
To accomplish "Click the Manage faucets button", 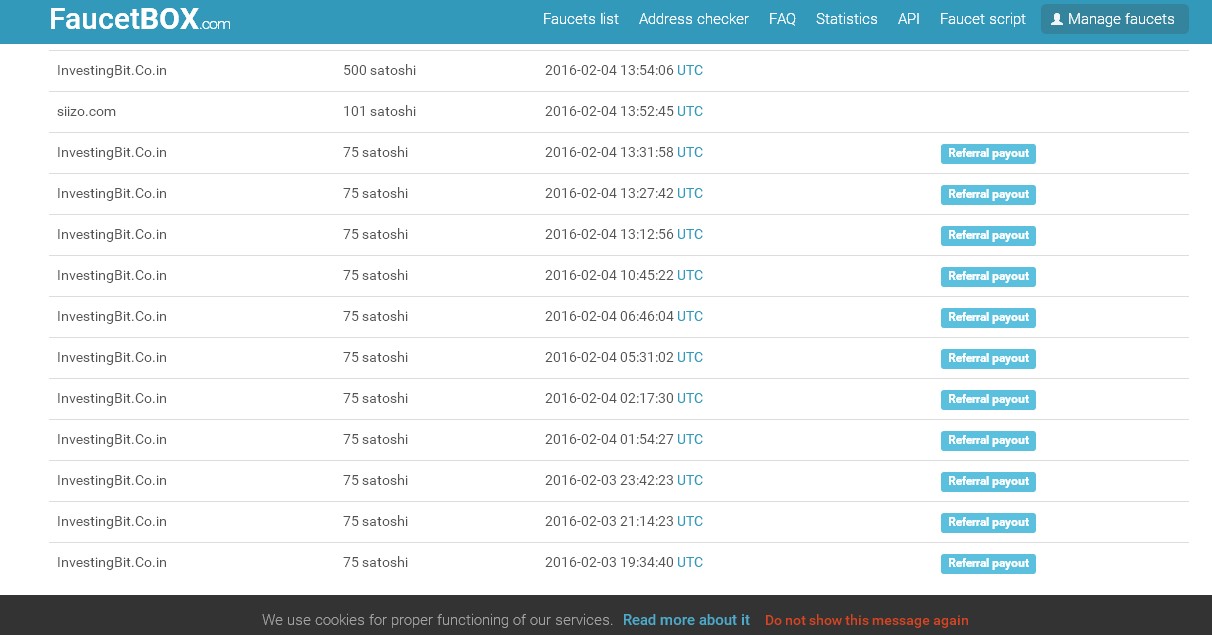I will pos(1115,19).
